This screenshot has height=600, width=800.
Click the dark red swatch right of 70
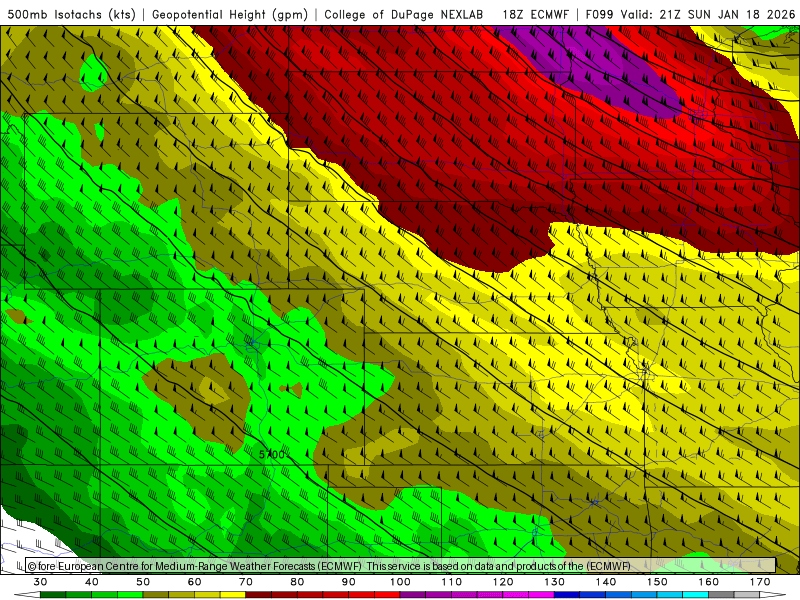(259, 595)
